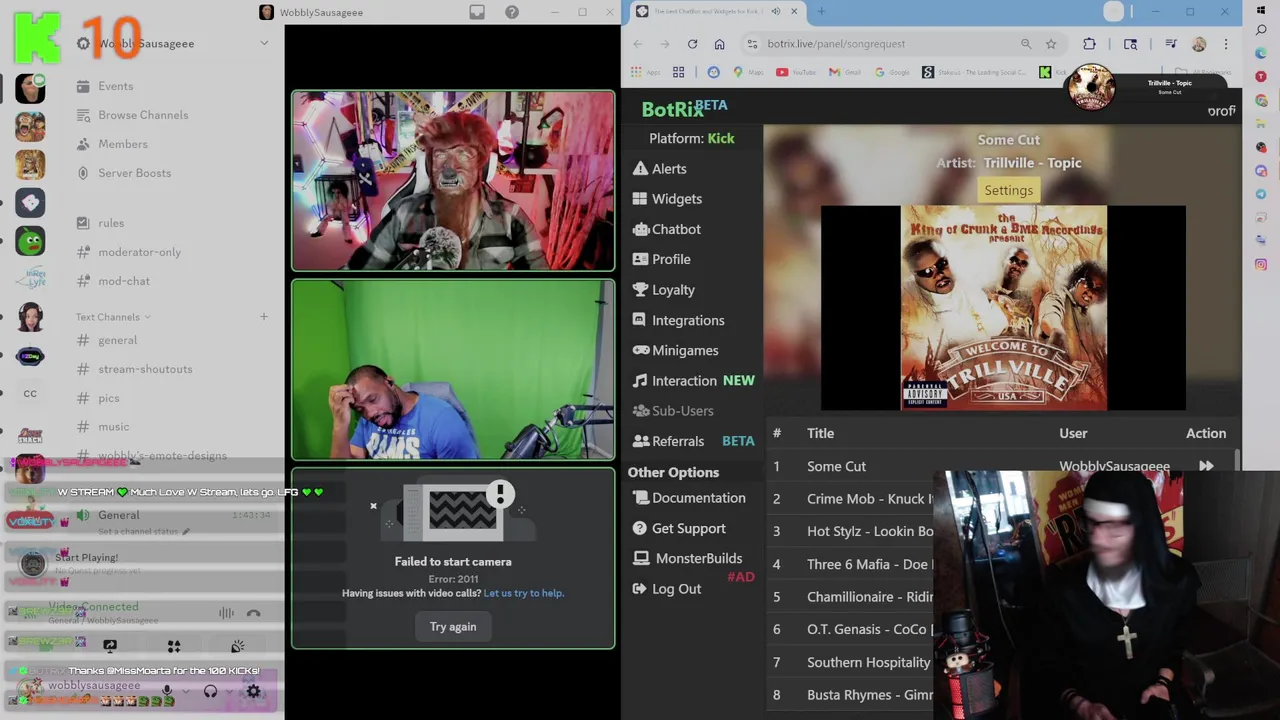1280x720 pixels.
Task: Click the BotRix BETA logo
Action: tap(684, 108)
